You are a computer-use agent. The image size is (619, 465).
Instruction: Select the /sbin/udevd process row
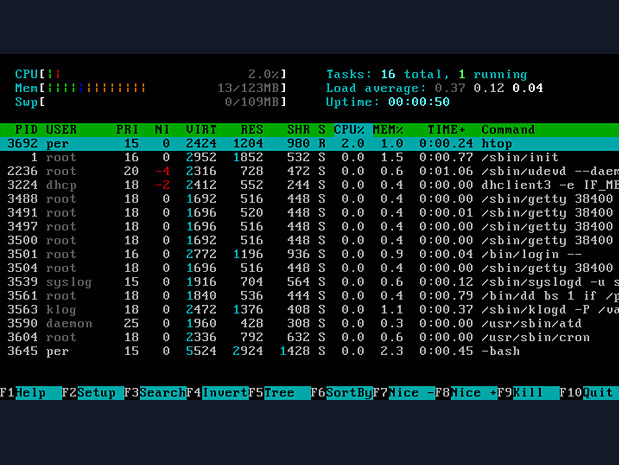coord(310,171)
